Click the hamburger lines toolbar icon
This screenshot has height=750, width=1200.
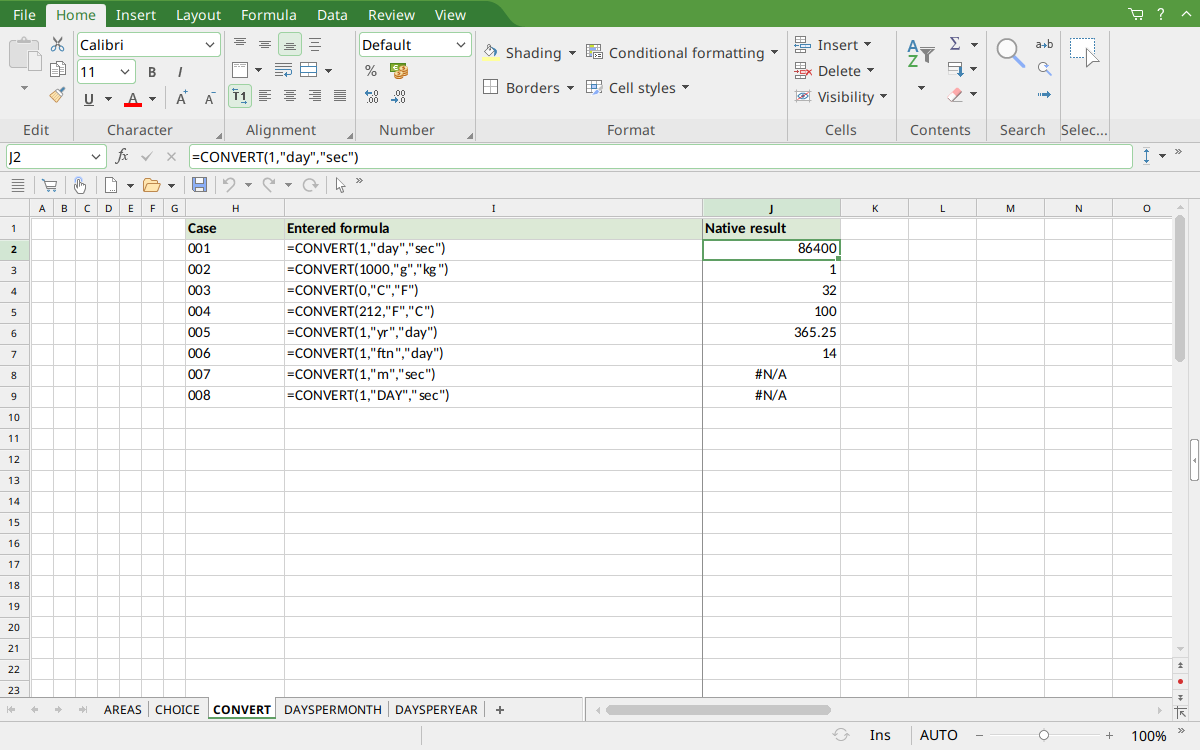pyautogui.click(x=17, y=185)
